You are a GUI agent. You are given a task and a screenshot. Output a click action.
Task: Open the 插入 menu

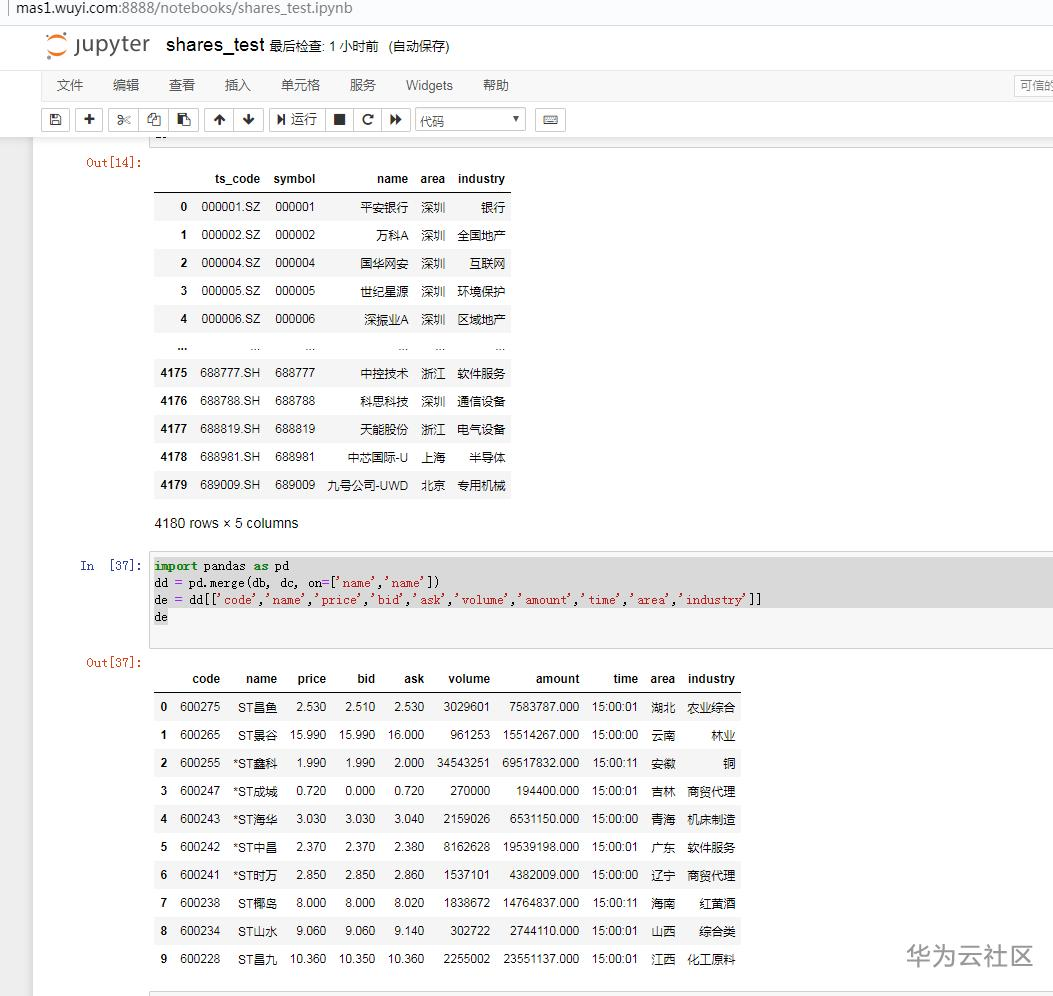237,85
